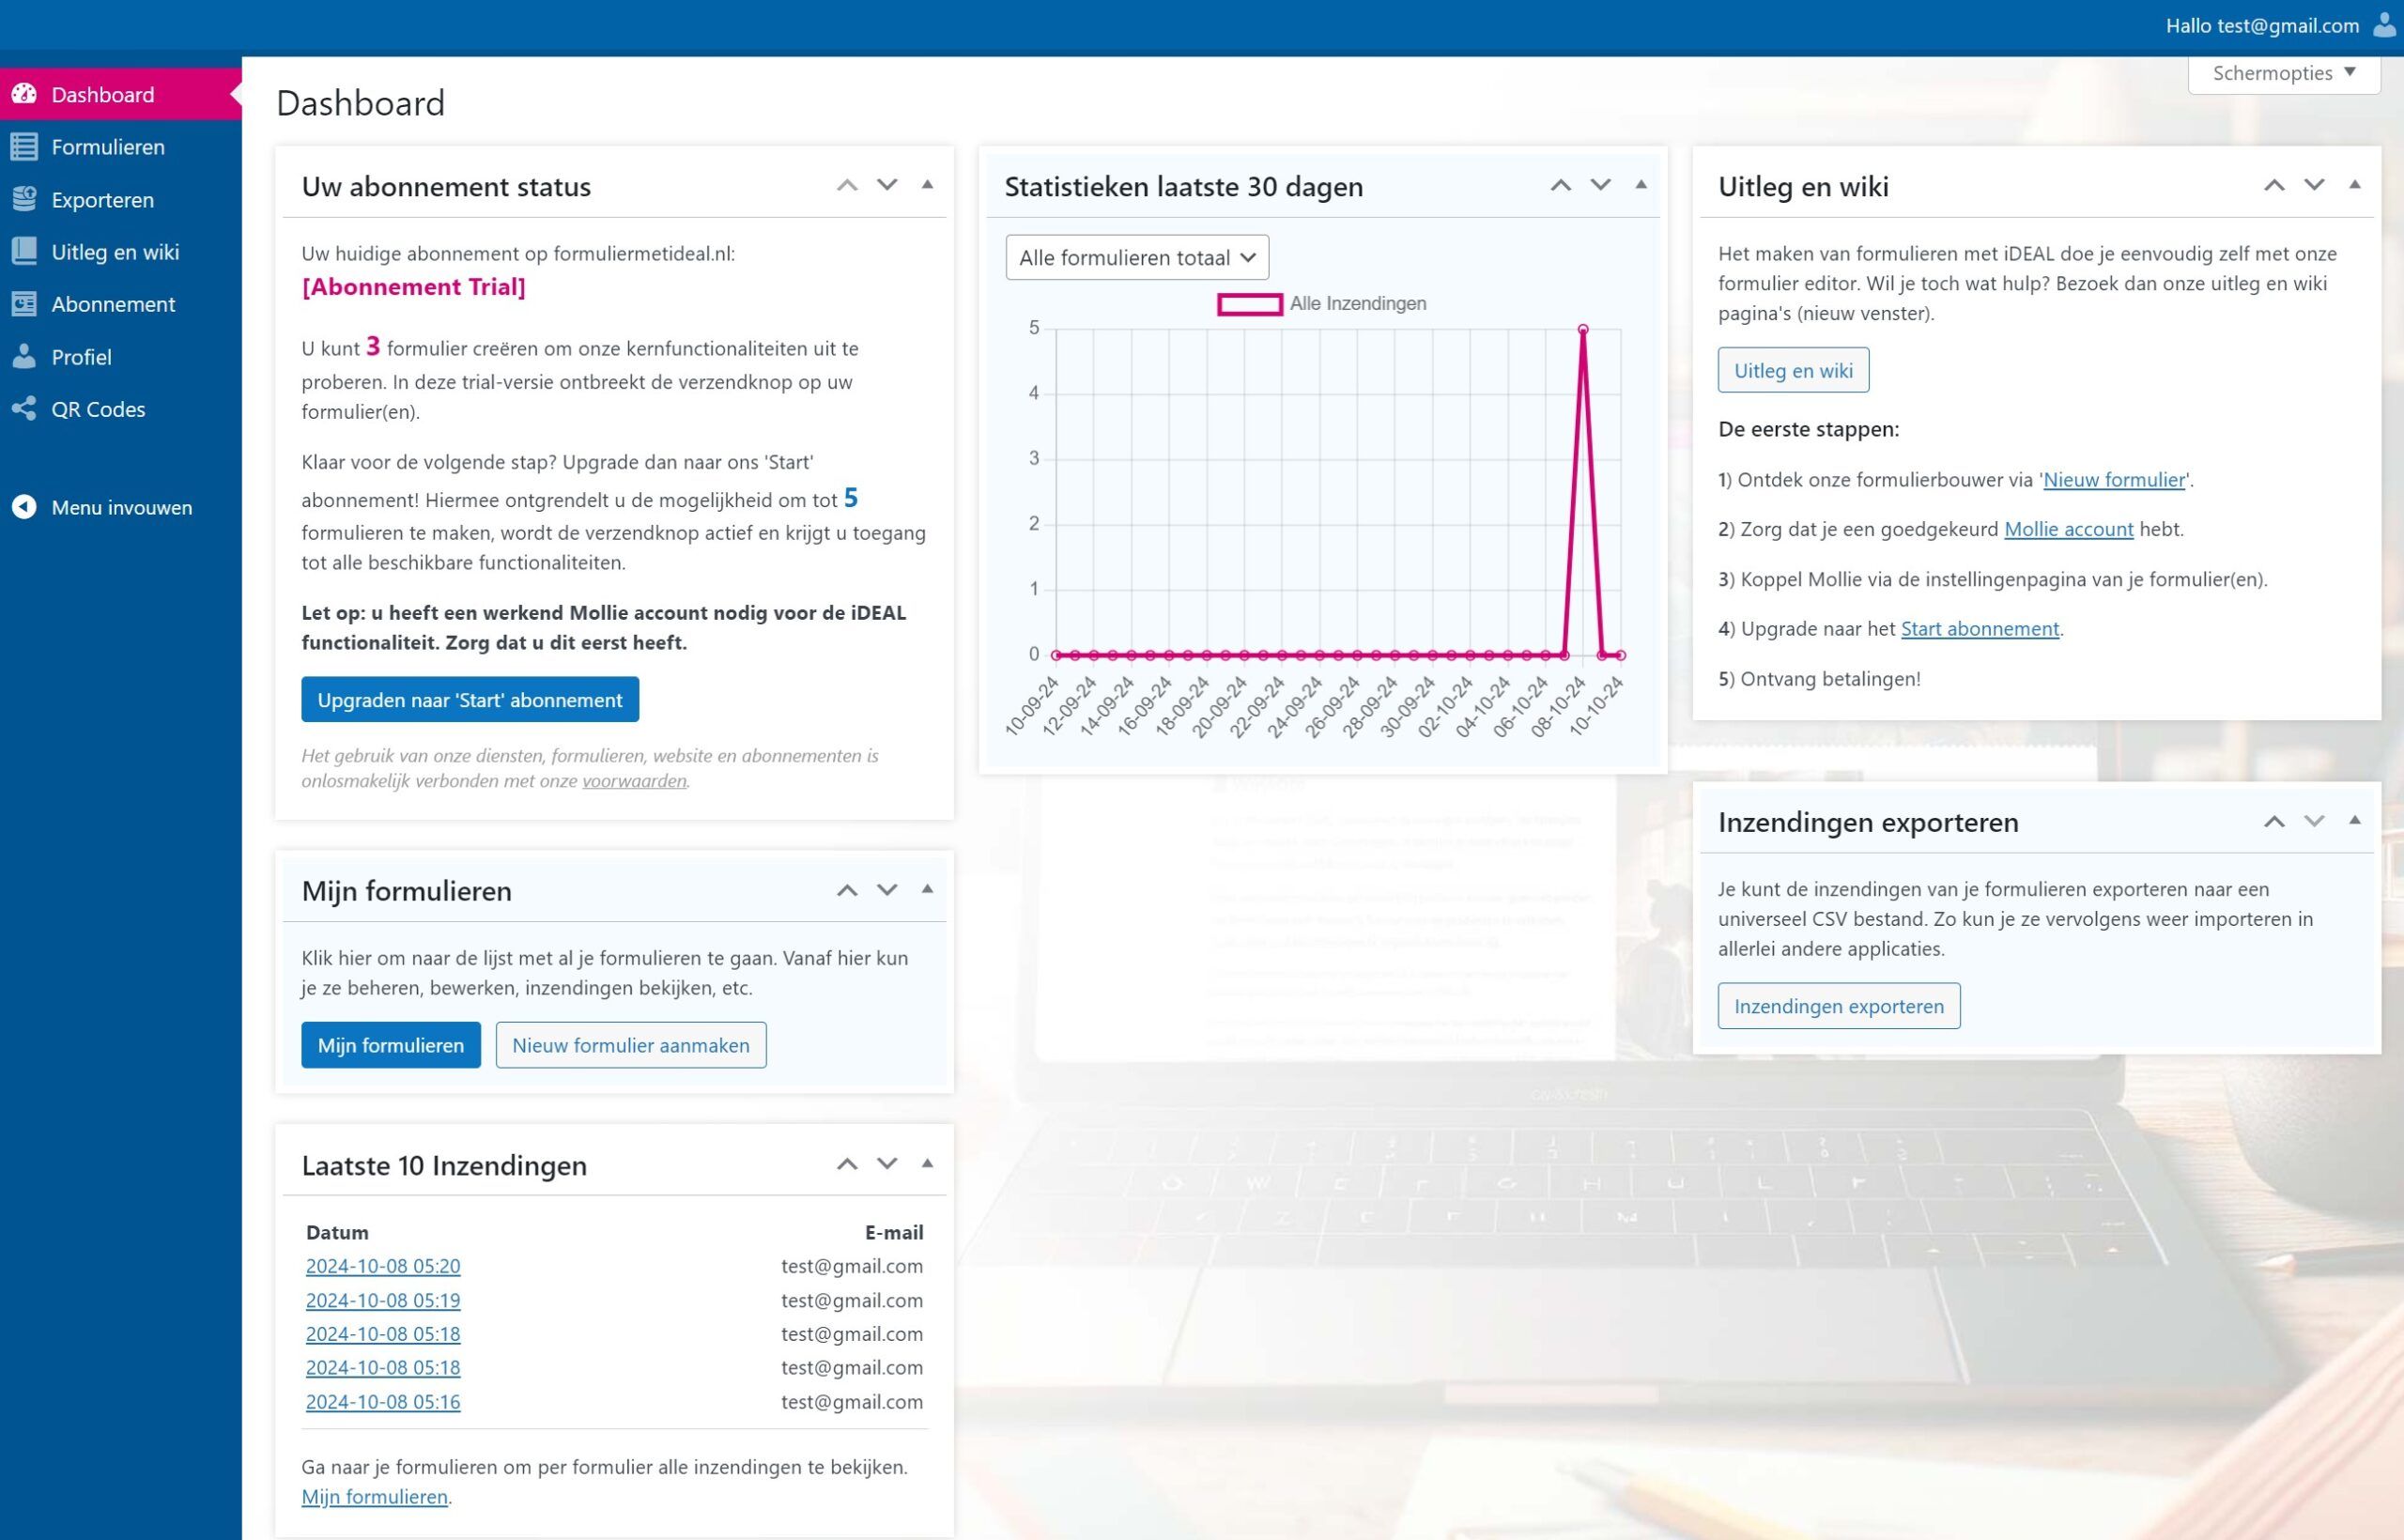Move 'Inzendingen exporteren' panel up
The width and height of the screenshot is (2404, 1540).
pyautogui.click(x=2274, y=821)
